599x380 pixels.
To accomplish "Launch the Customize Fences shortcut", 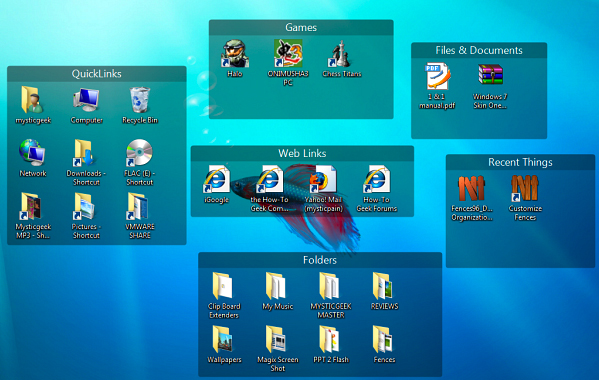I will (x=525, y=188).
